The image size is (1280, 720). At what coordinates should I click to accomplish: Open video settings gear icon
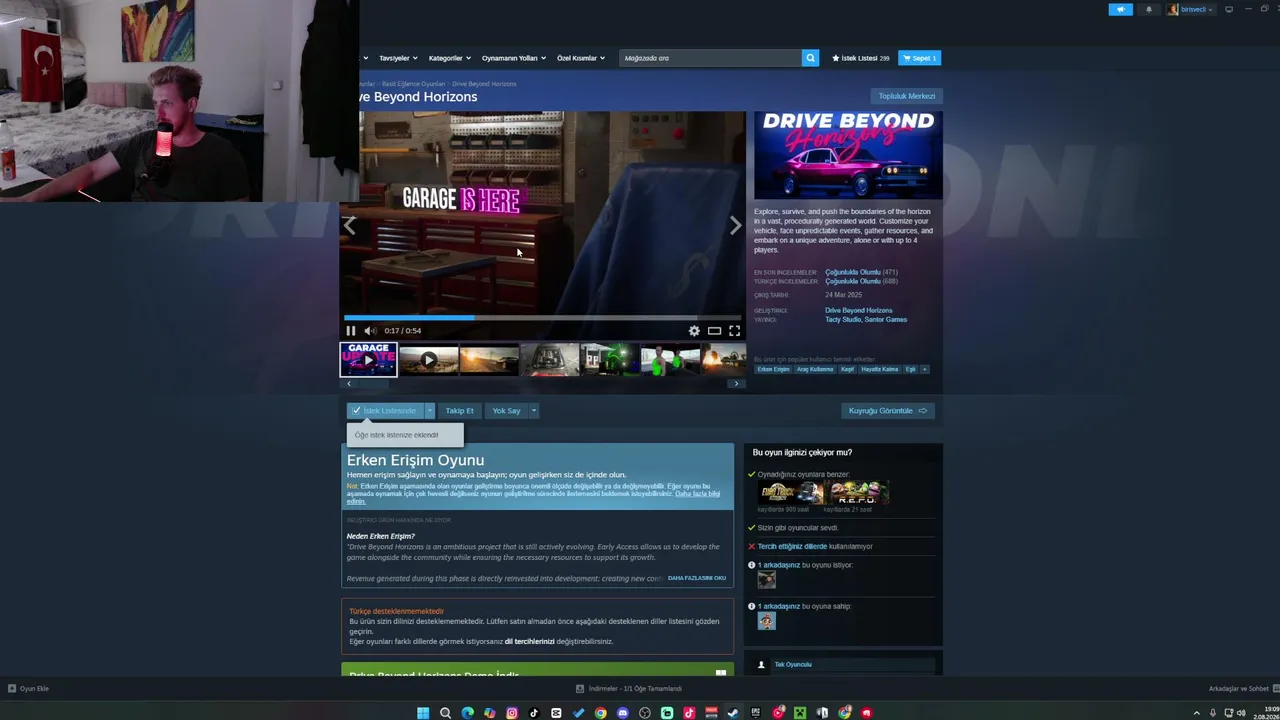pyautogui.click(x=694, y=331)
